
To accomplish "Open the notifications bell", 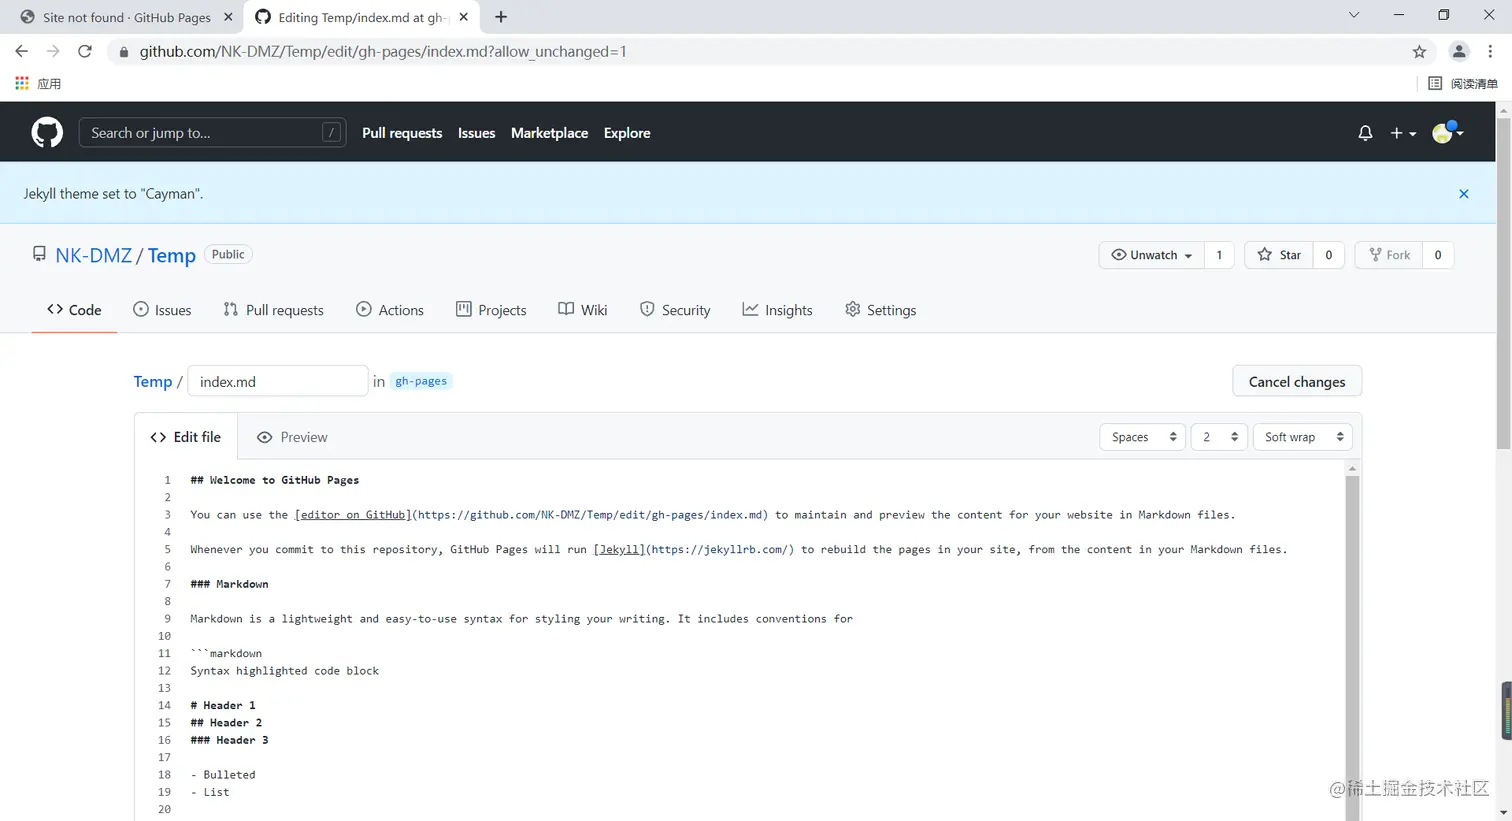I will (1365, 133).
